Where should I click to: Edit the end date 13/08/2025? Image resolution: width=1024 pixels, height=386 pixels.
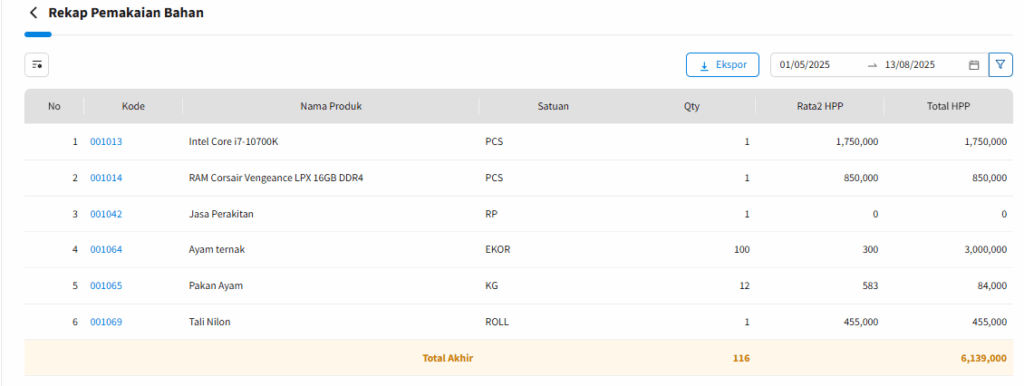pyautogui.click(x=910, y=65)
